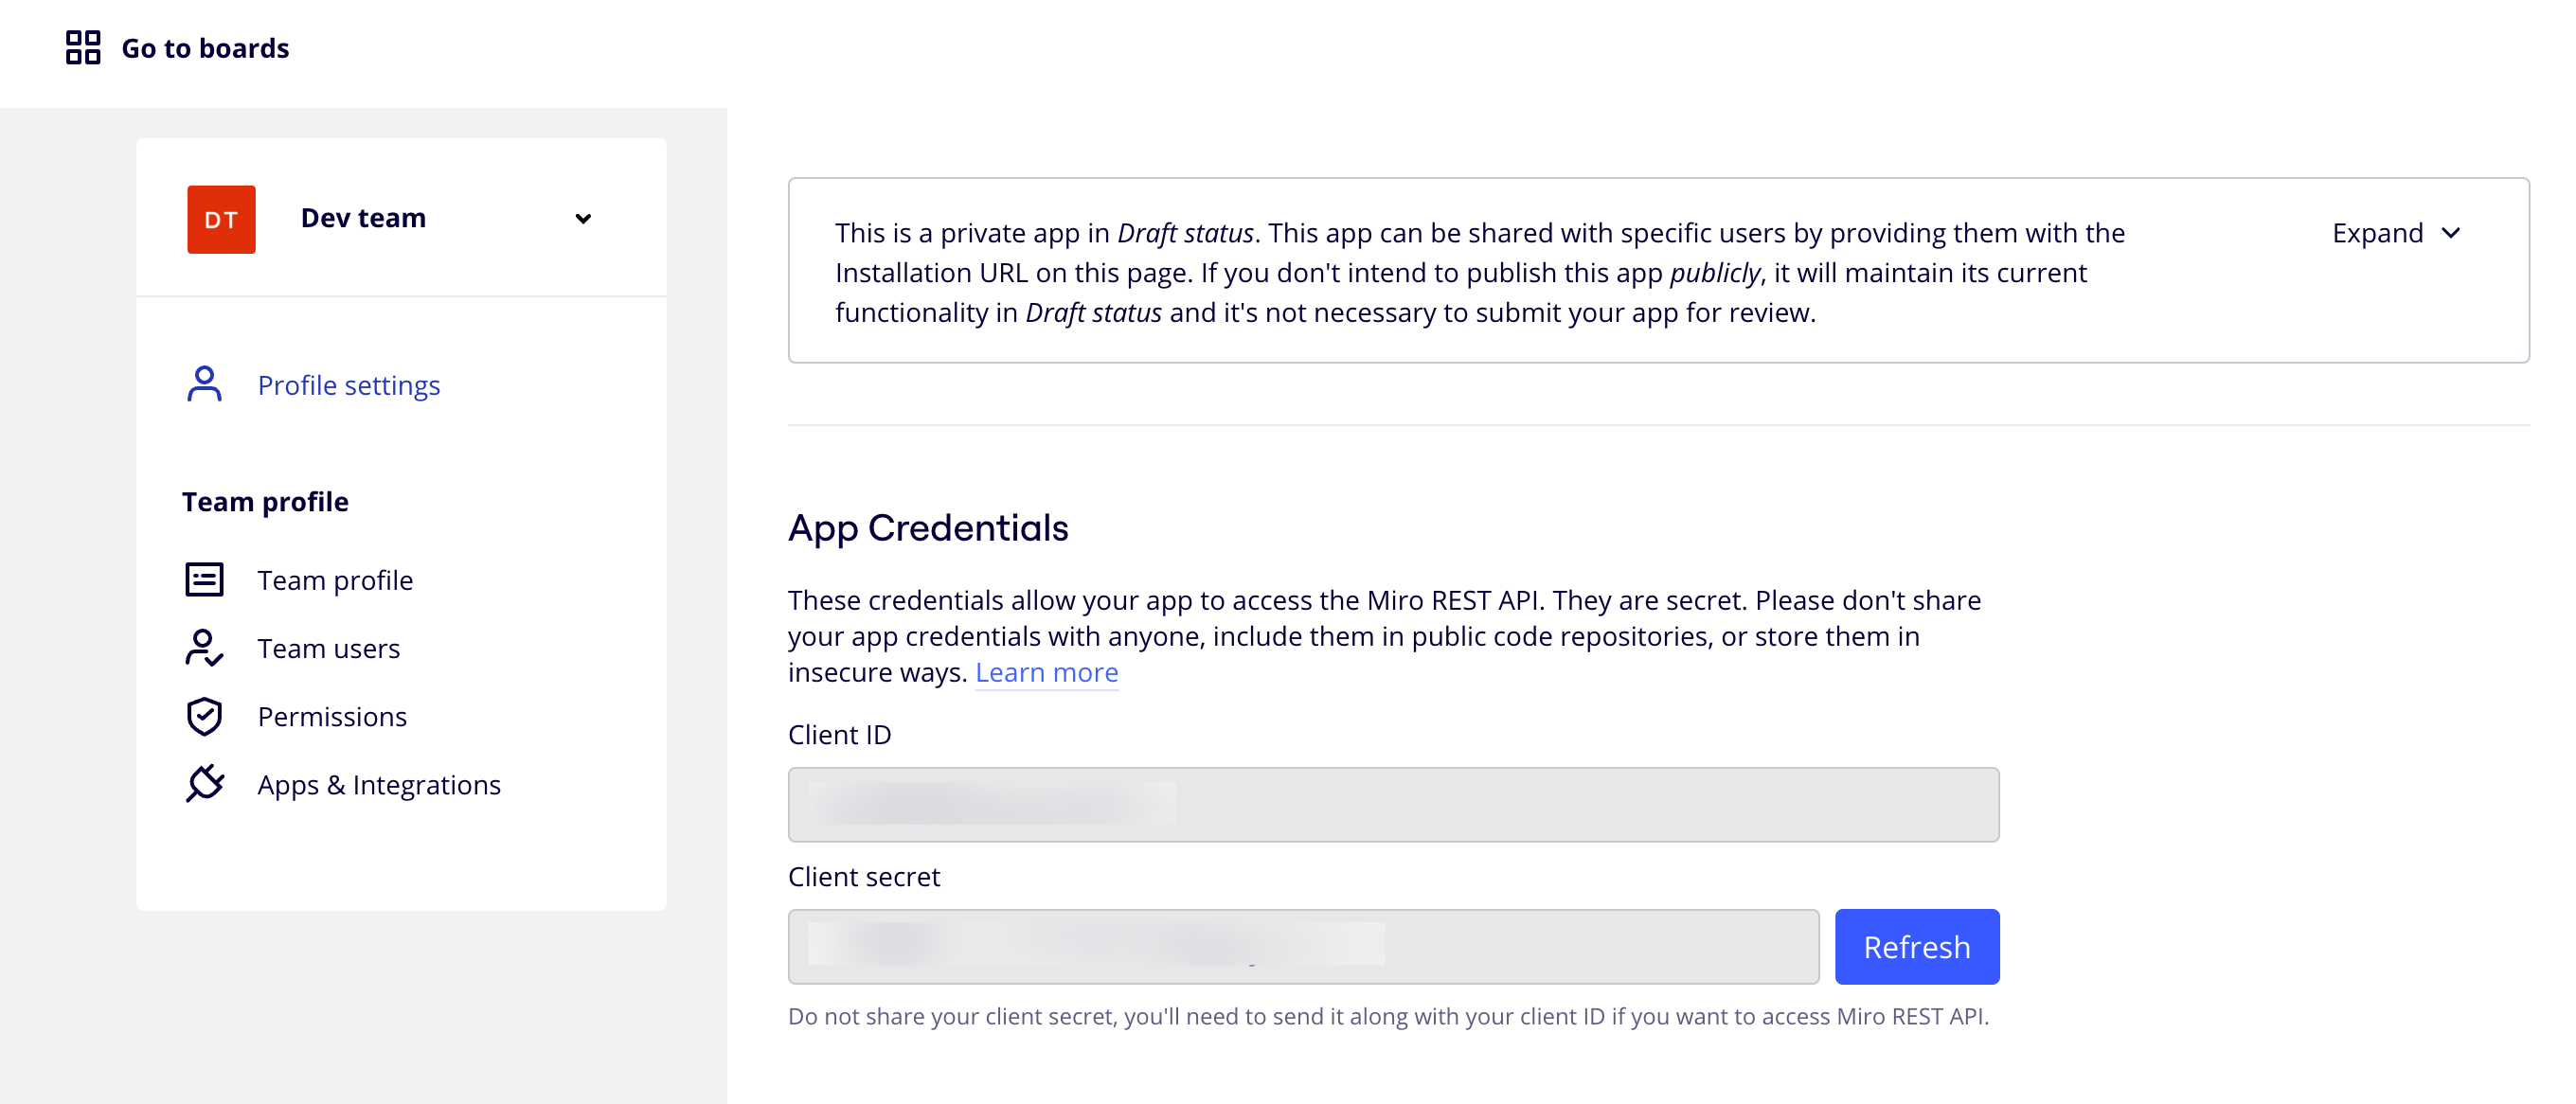Image resolution: width=2576 pixels, height=1104 pixels.
Task: Open the Dev team dropdown arrow
Action: click(583, 219)
